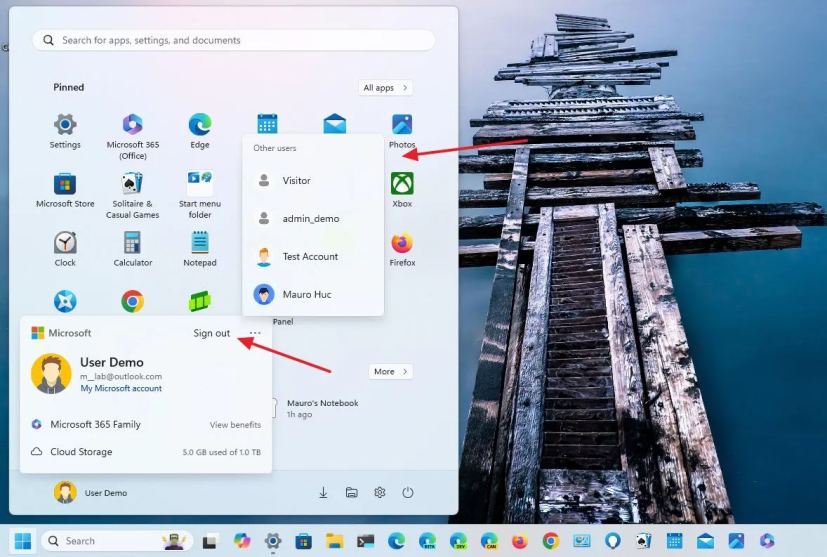Screen dimensions: 827x557
Task: Launch Copilot from the taskbar
Action: pyautogui.click(x=242, y=541)
